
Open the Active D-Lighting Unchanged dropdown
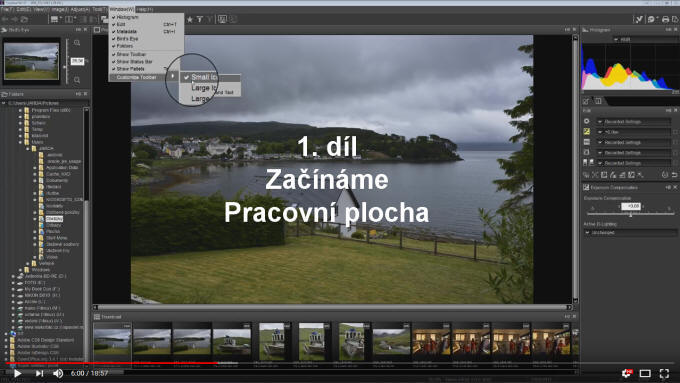click(x=631, y=232)
